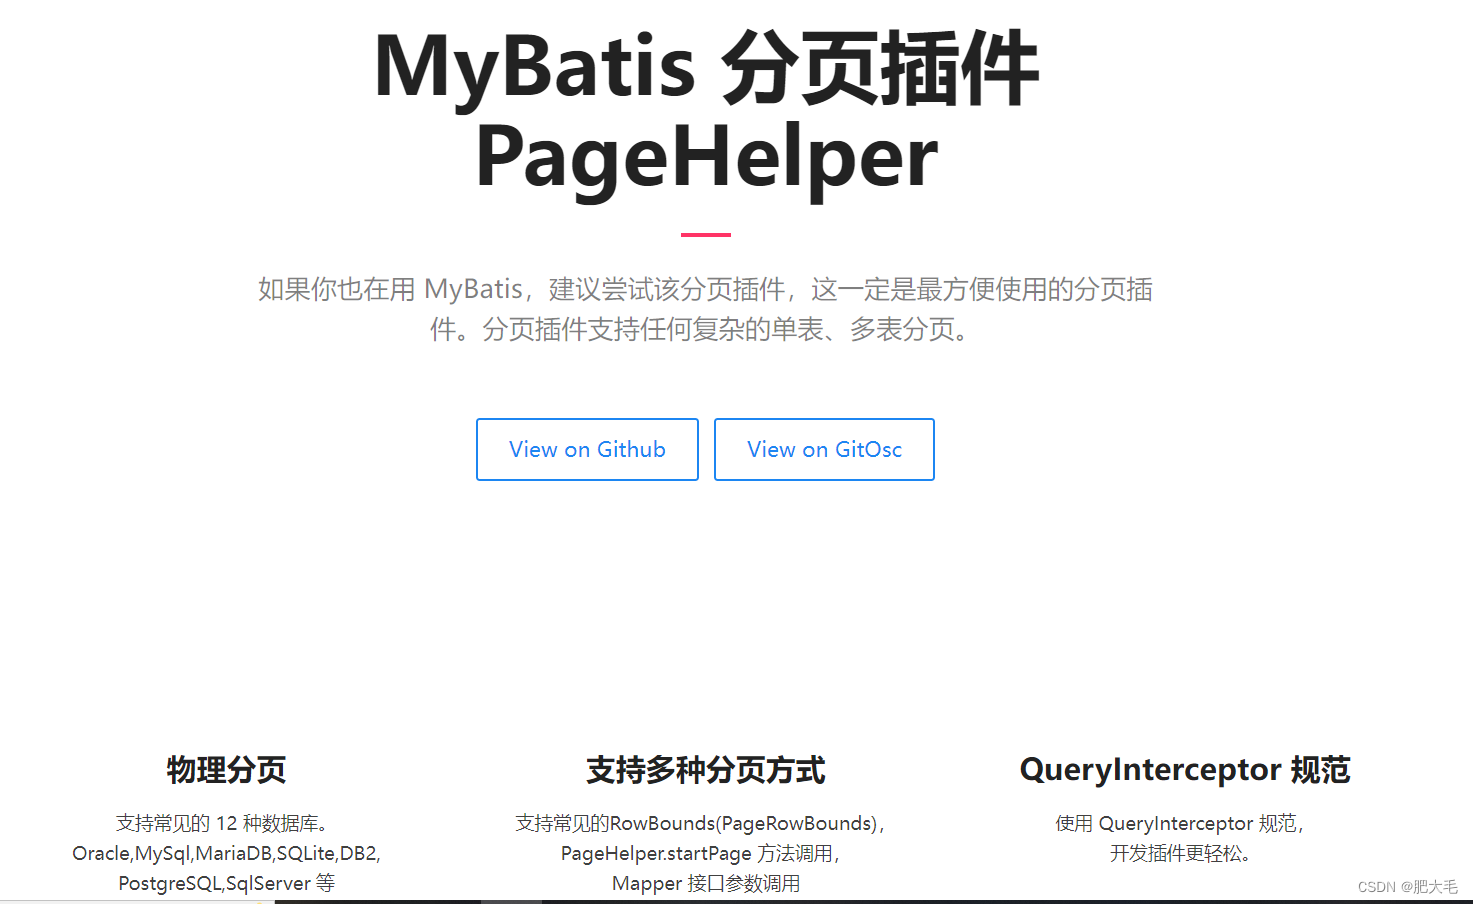Screen dimensions: 1473x904
Task: Click between the two View buttons
Action: click(706, 449)
